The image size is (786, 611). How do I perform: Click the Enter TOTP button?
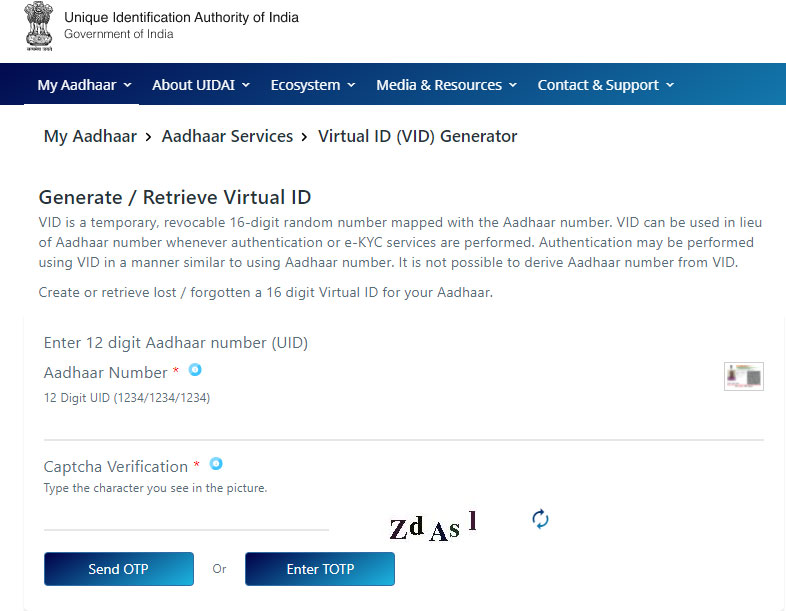click(320, 569)
